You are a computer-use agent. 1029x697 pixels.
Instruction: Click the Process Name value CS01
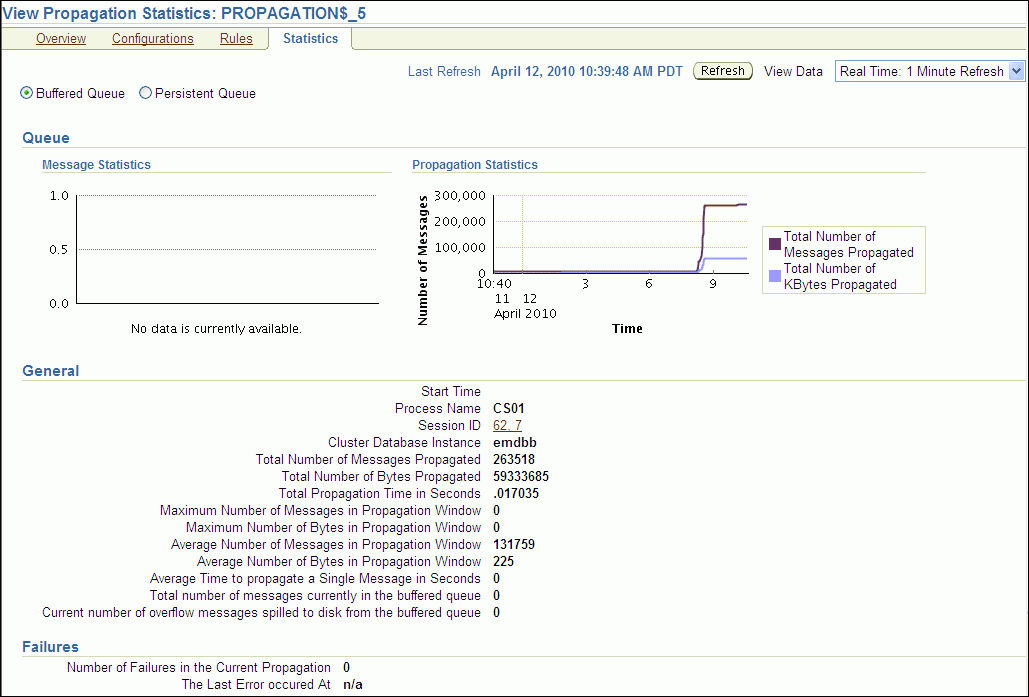coord(509,409)
